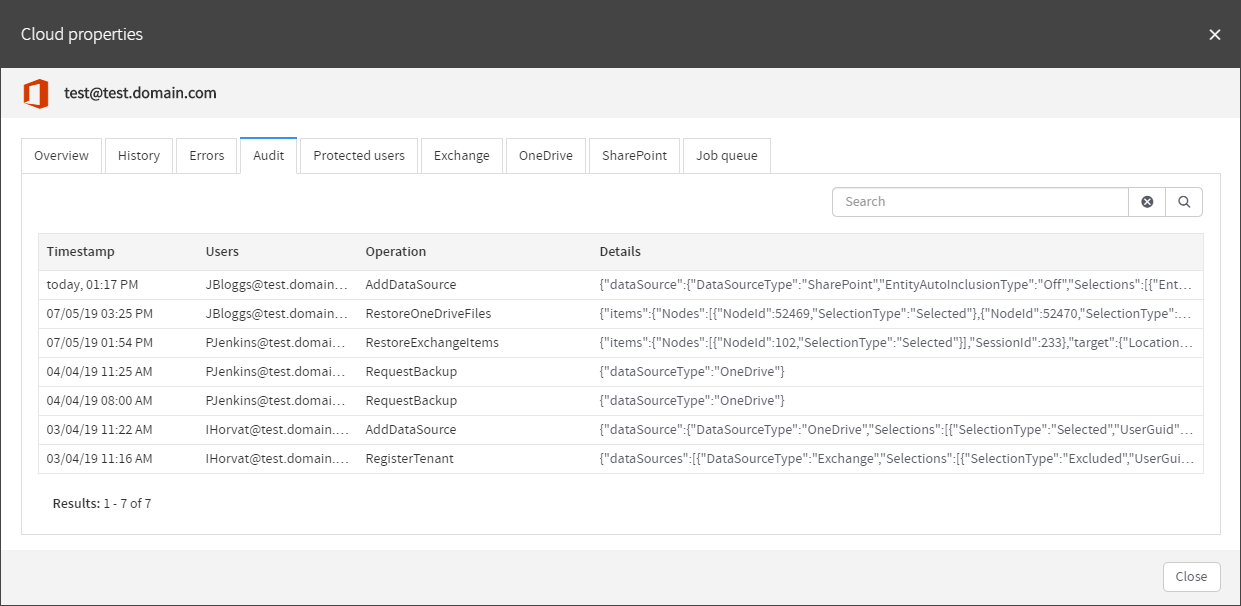This screenshot has height=606, width=1241.
Task: Sort by the Timestamp column header
Action: pyautogui.click(x=81, y=252)
